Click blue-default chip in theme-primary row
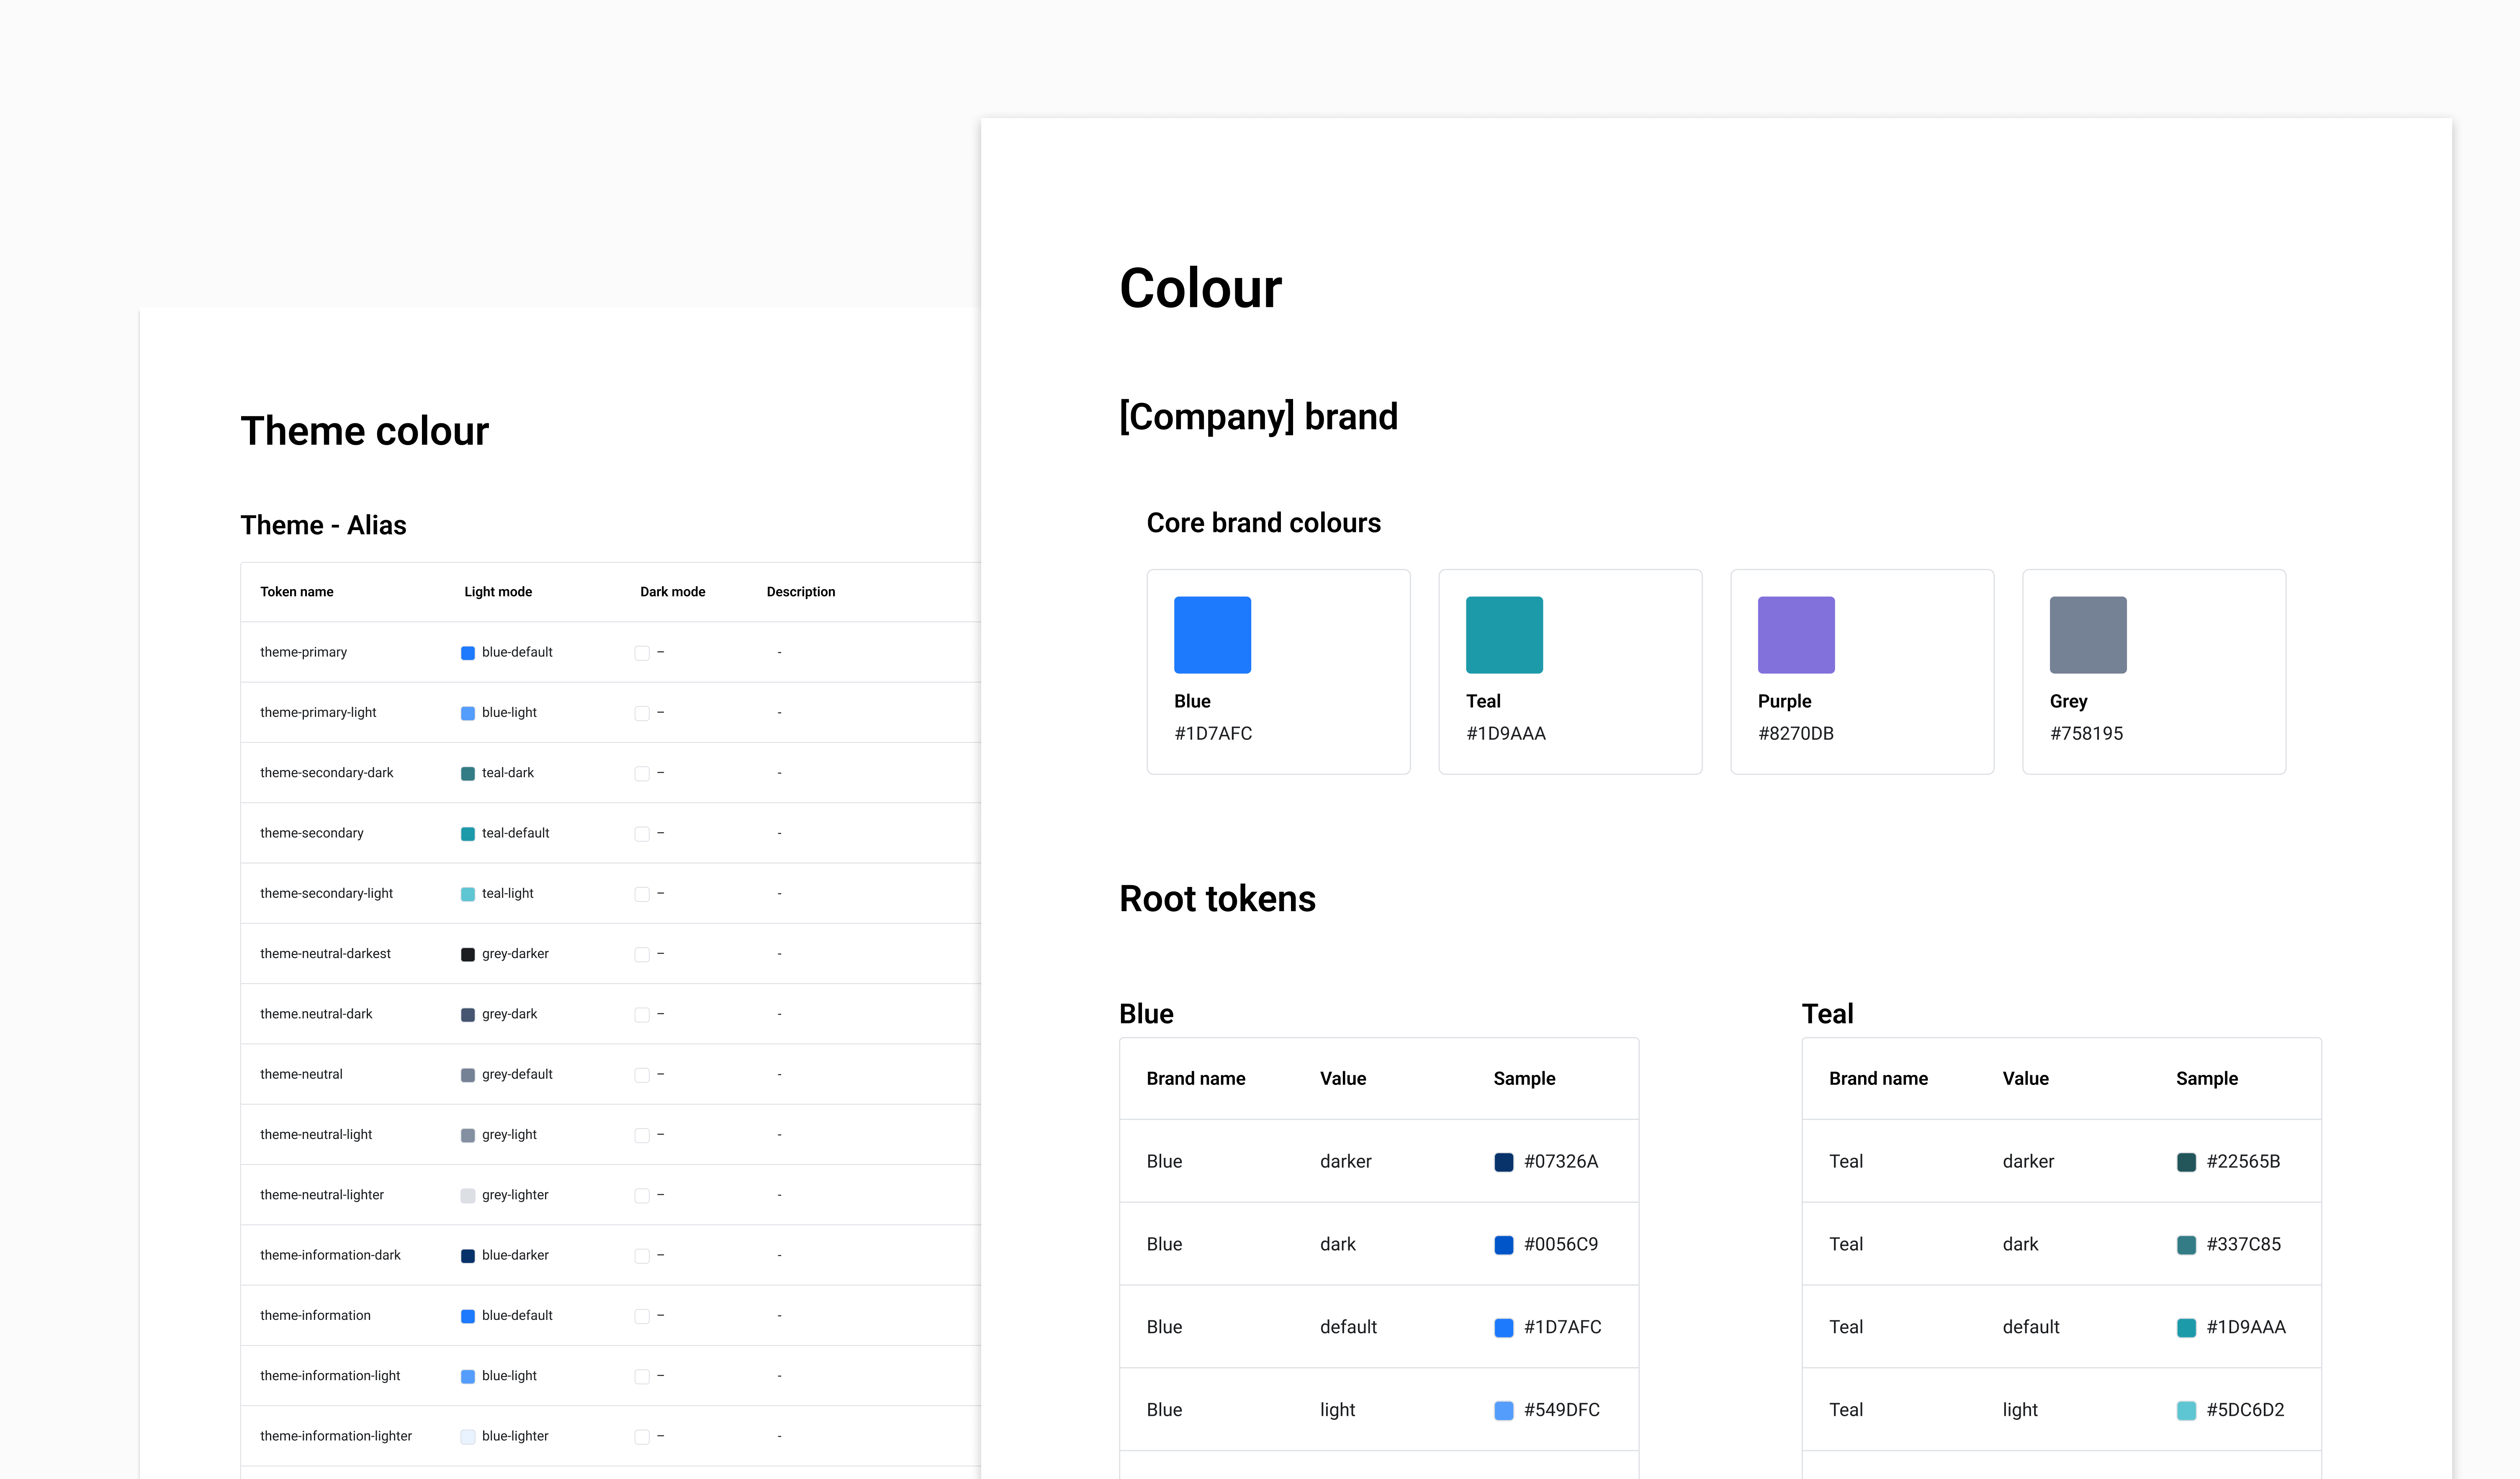This screenshot has width=2520, height=1479. (x=467, y=653)
